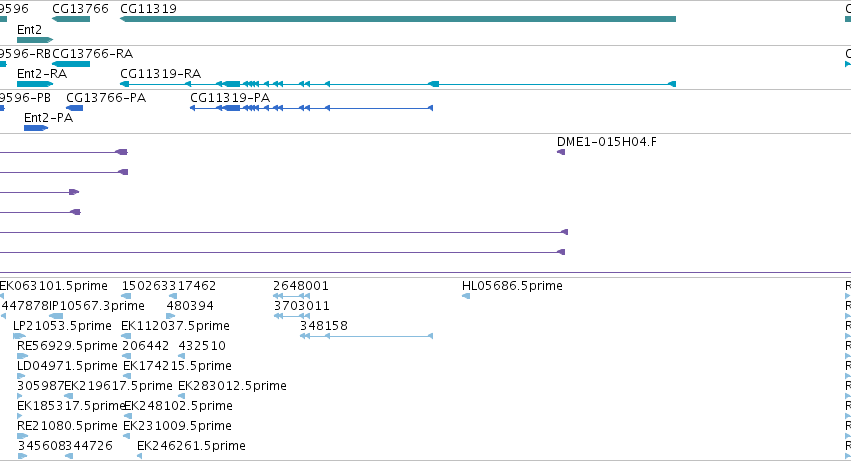Open EST RE56929.5prime
Screen dimensions: 851x461
point(67,346)
